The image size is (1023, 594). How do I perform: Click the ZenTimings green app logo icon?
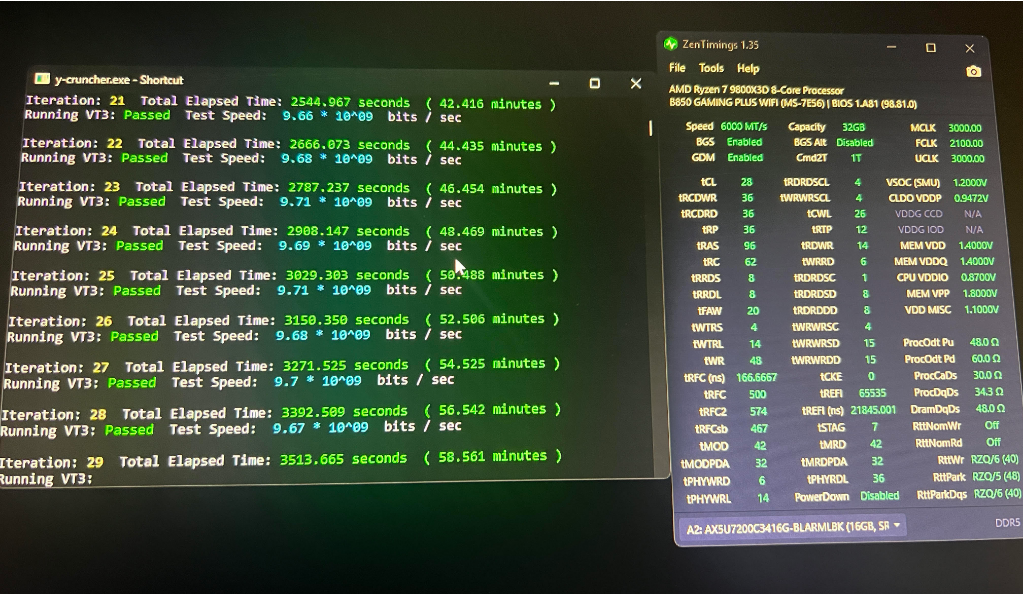(670, 44)
